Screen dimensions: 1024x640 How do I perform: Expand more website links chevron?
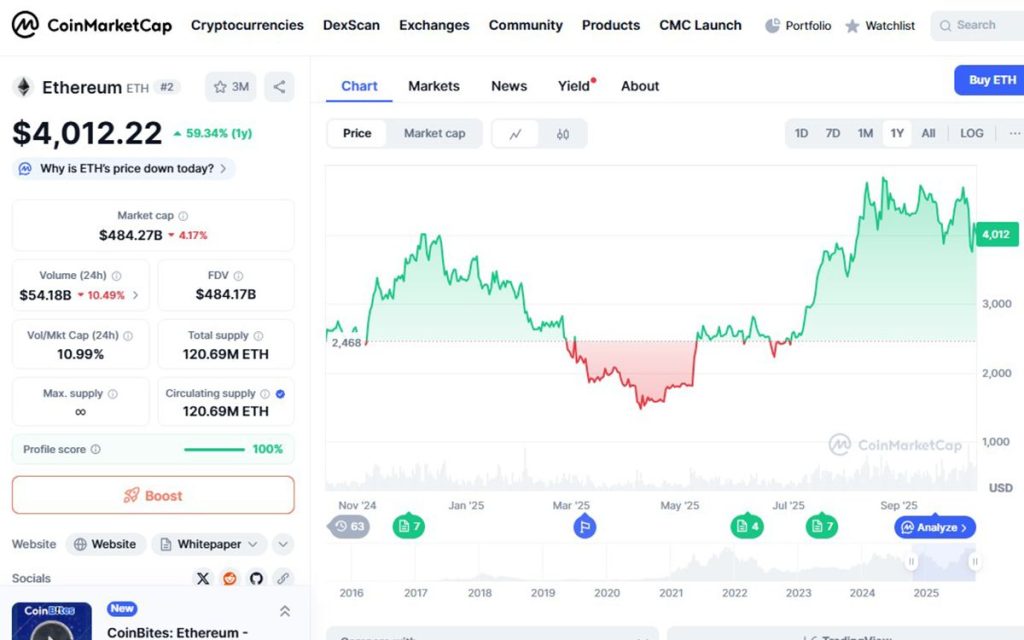[x=283, y=544]
